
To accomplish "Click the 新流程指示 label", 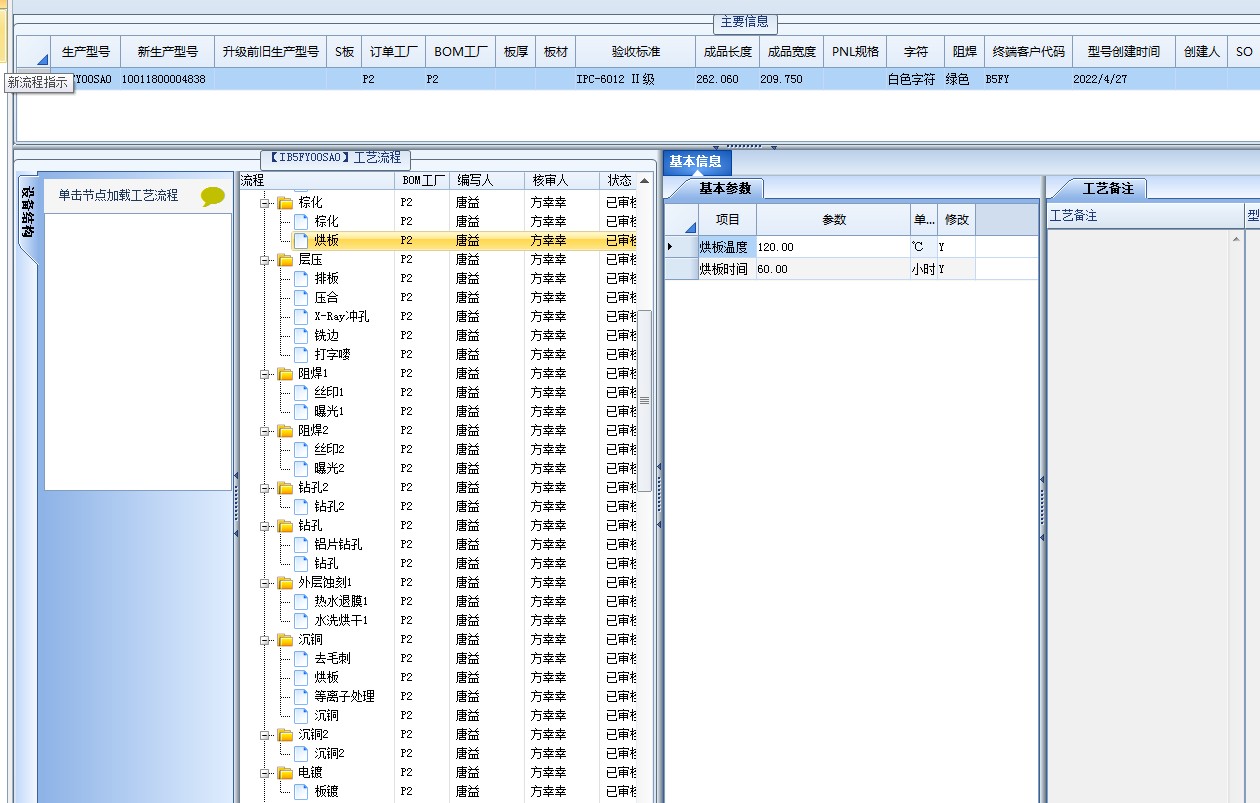I will 38,84.
